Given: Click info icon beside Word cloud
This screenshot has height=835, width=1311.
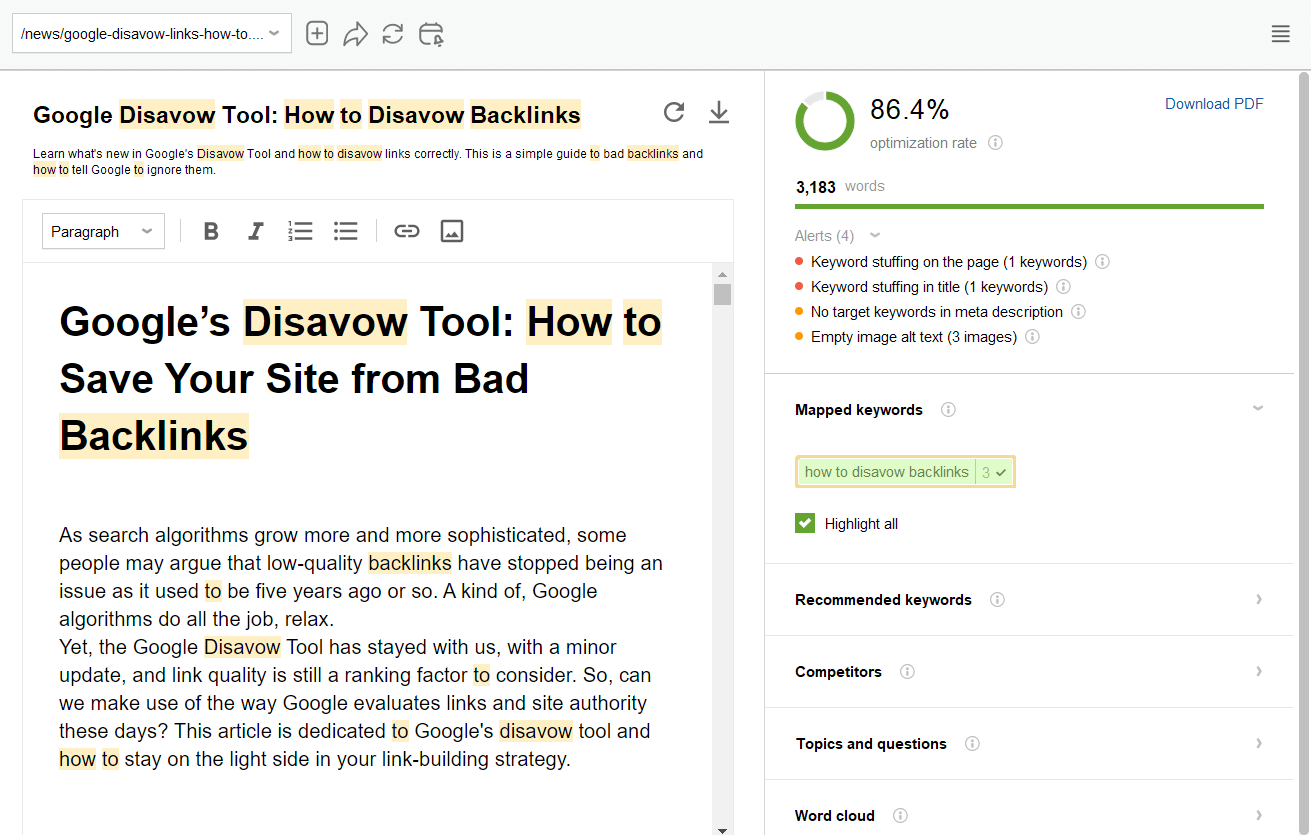Looking at the screenshot, I should coord(900,816).
